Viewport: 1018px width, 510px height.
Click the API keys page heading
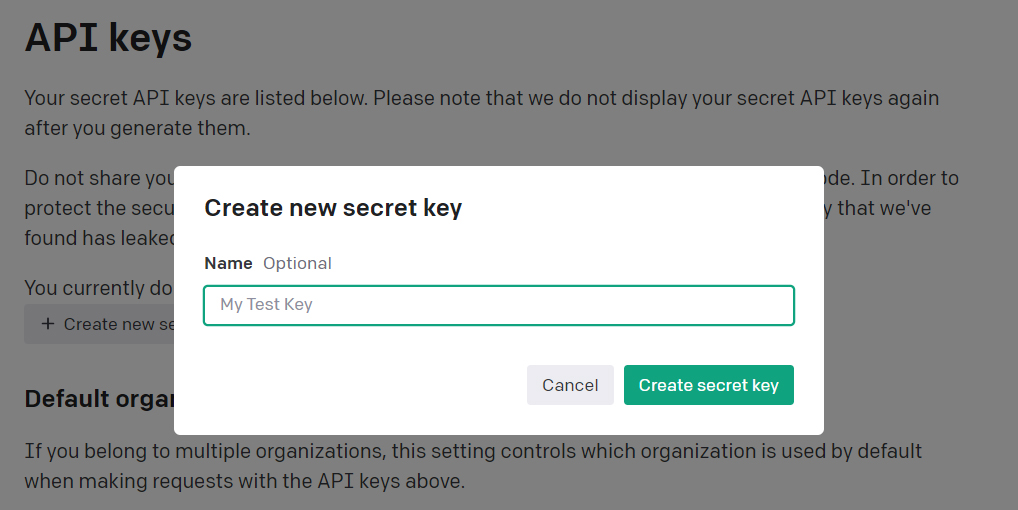108,38
